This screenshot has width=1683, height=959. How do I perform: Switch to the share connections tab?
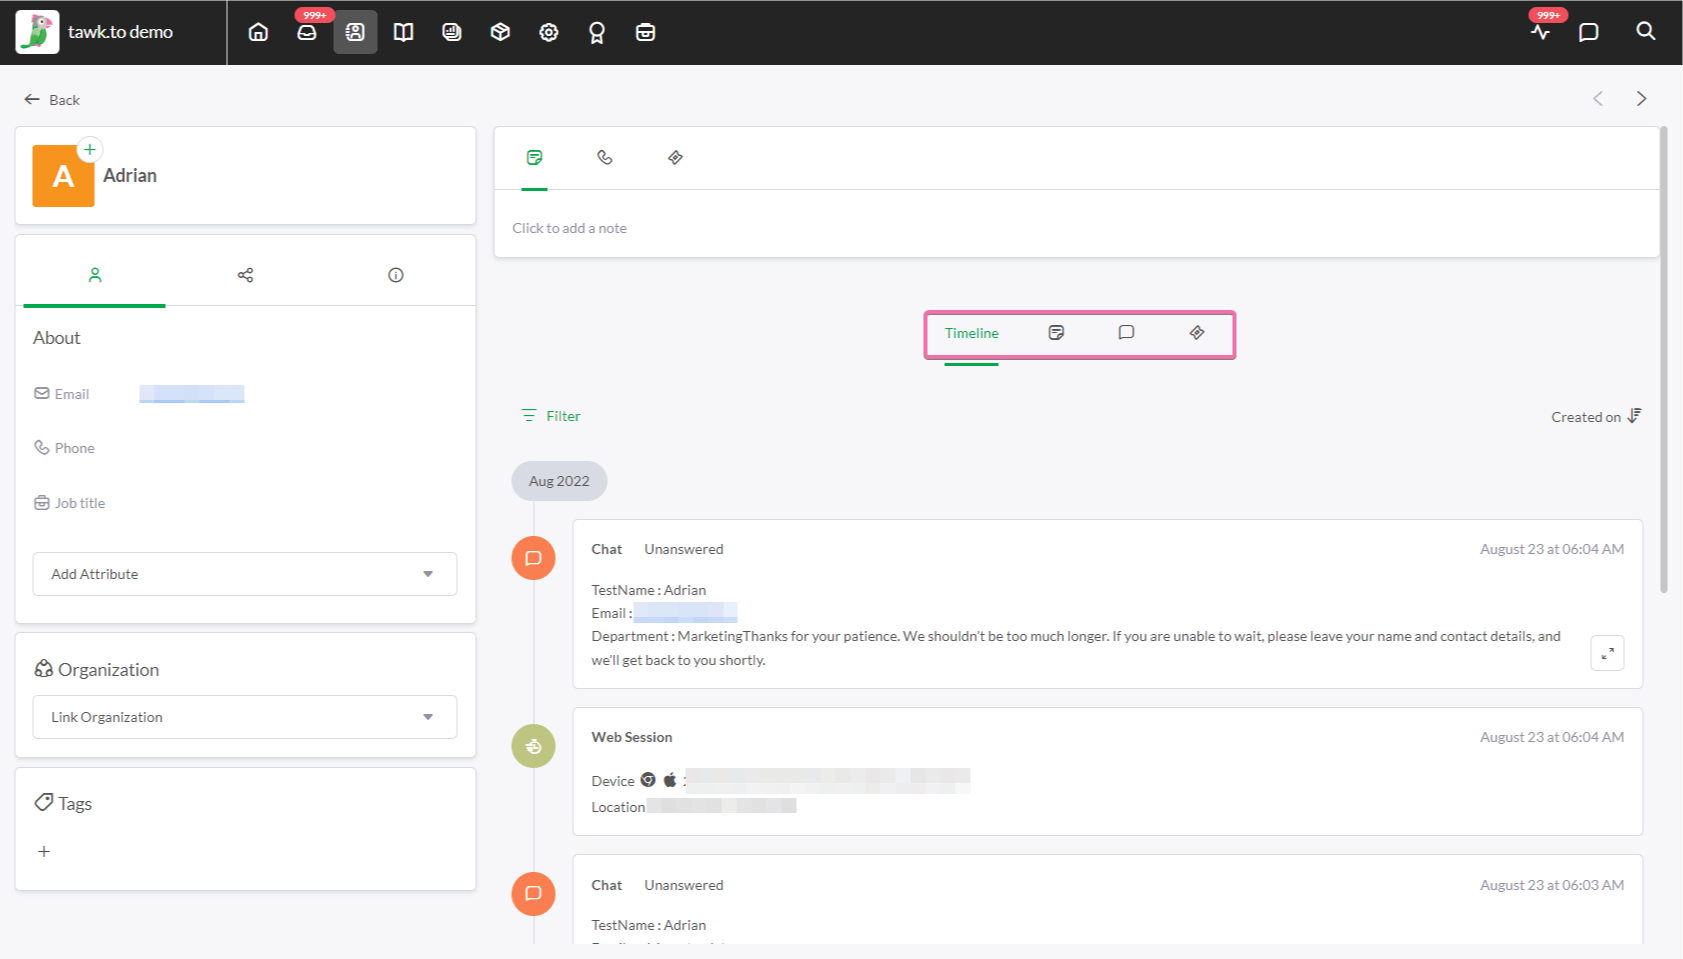pyautogui.click(x=245, y=275)
